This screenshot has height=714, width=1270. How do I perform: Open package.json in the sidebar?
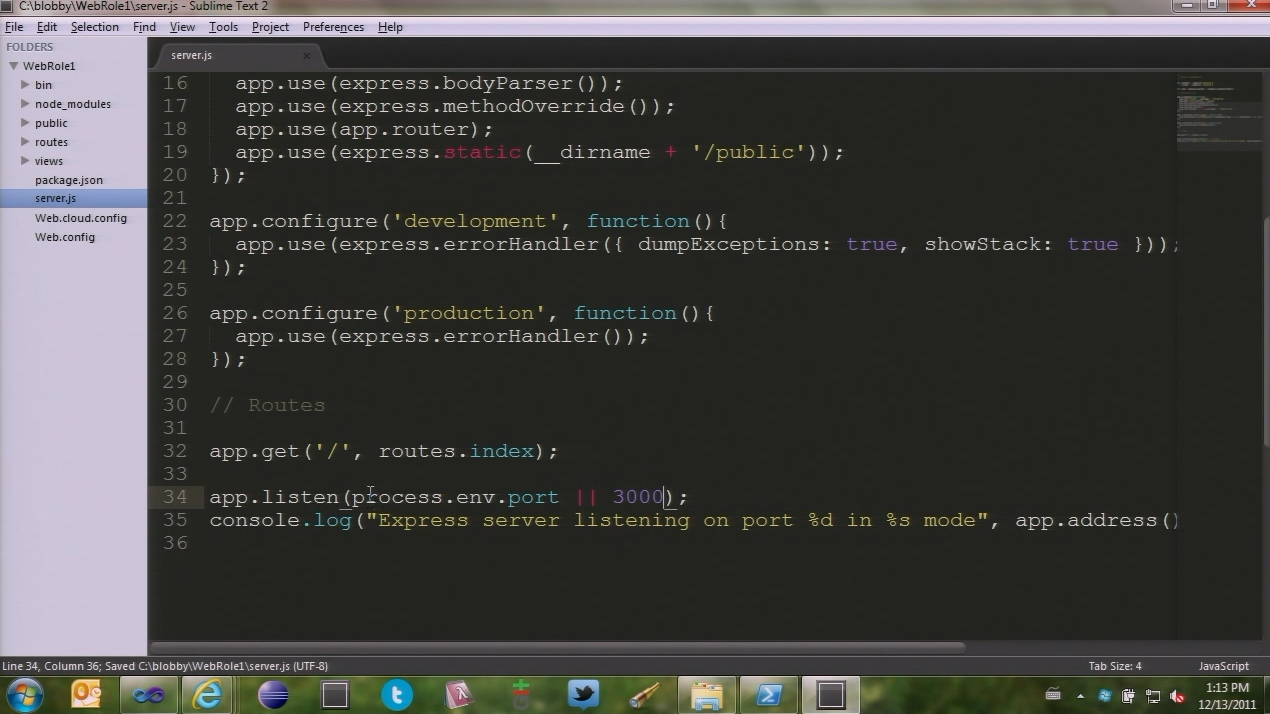(69, 180)
